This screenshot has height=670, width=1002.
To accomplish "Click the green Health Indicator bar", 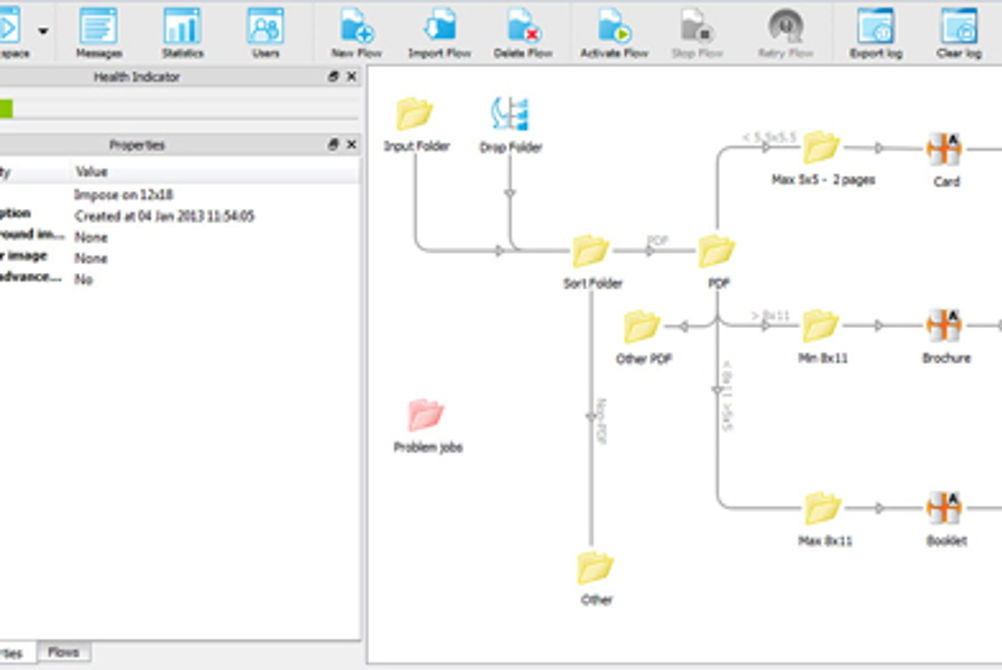I will click(x=6, y=109).
